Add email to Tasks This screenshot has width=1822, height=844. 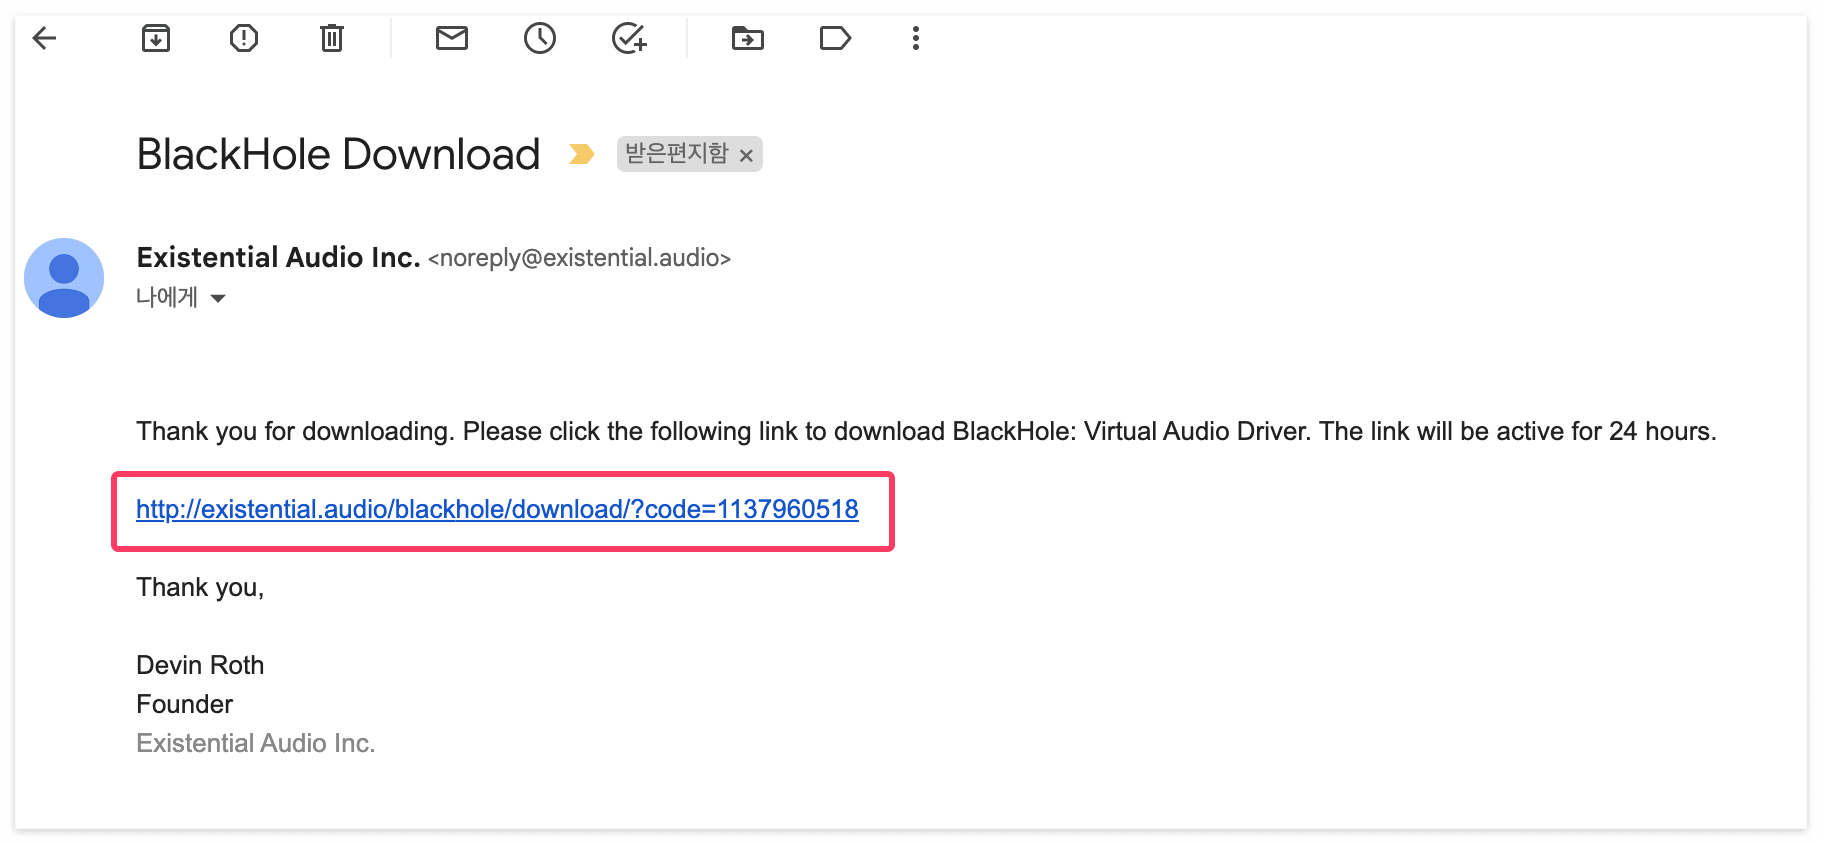(629, 39)
